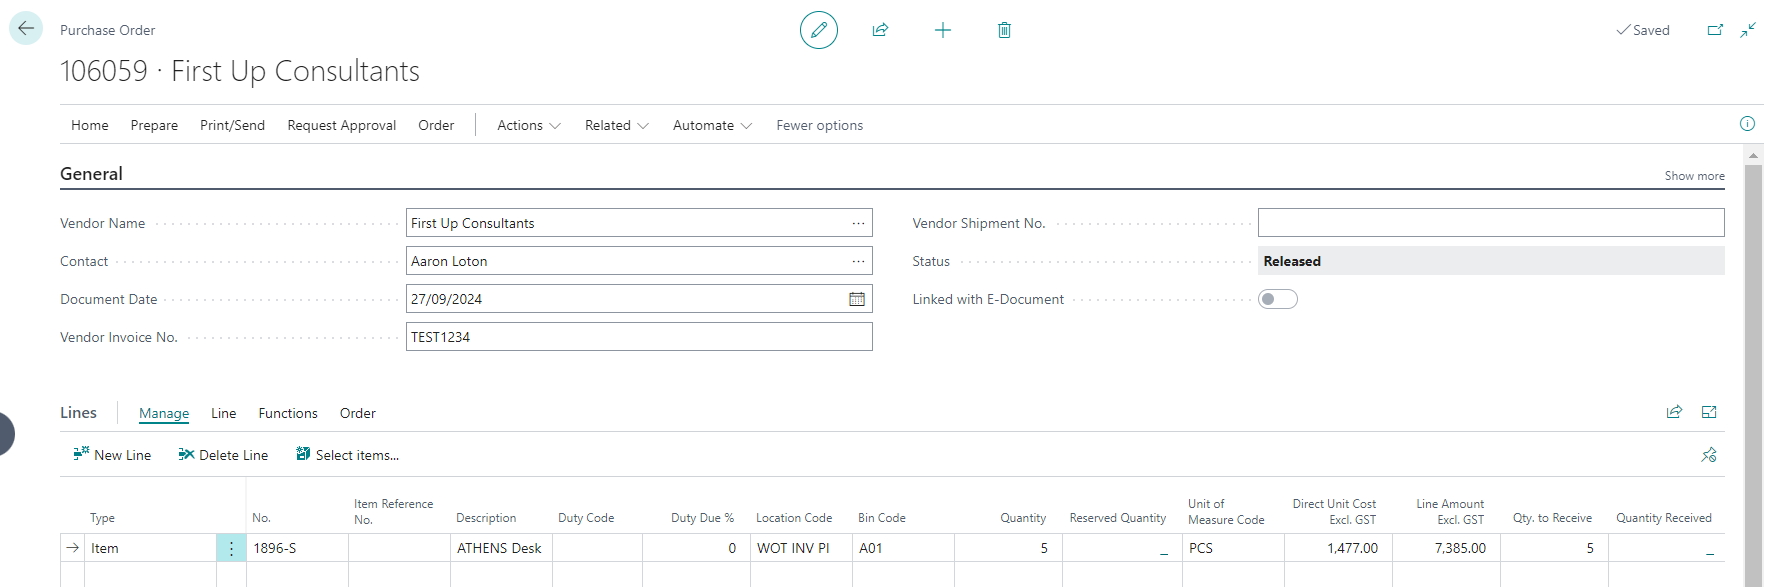This screenshot has width=1790, height=587.
Task: Click Direct Unit Cost value 1,477.00
Action: click(x=1338, y=548)
